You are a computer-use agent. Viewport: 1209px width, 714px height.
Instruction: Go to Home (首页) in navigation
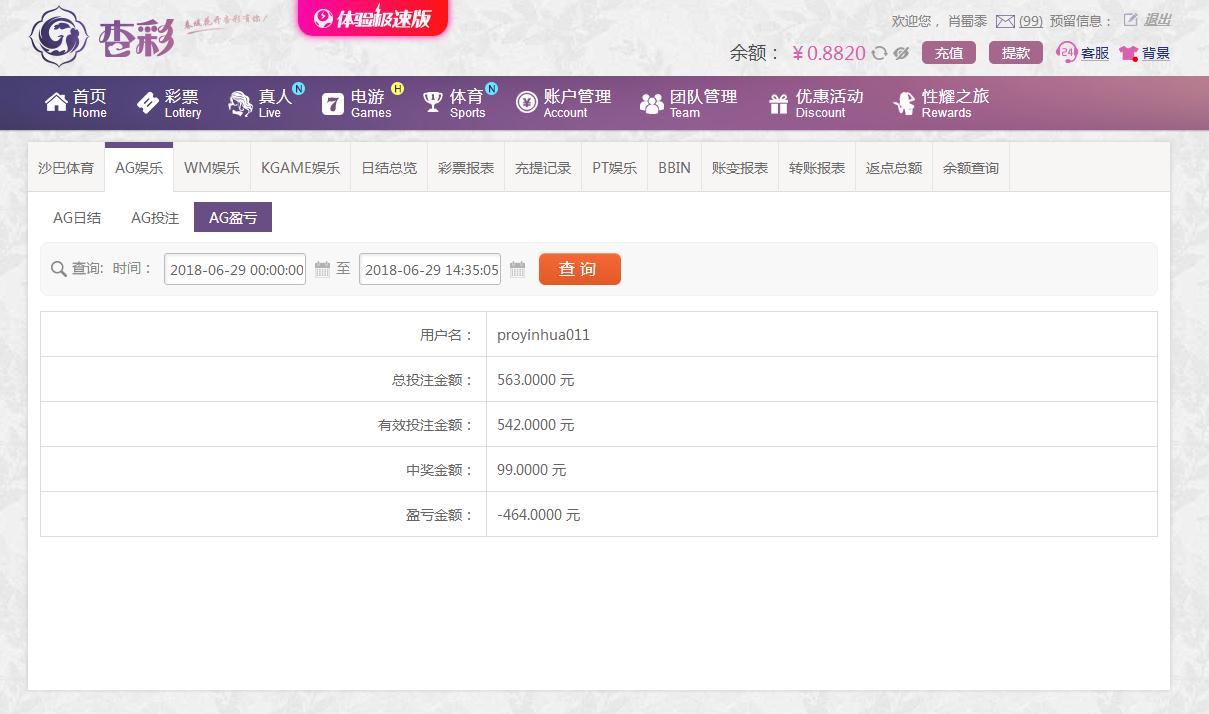[x=76, y=103]
